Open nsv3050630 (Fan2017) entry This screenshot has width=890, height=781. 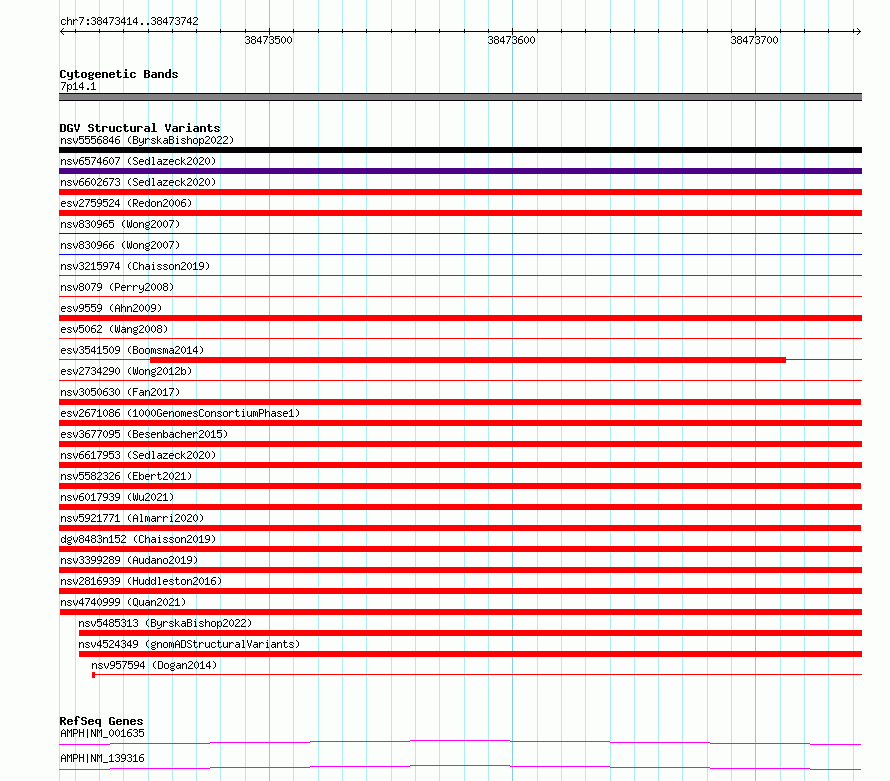click(120, 392)
